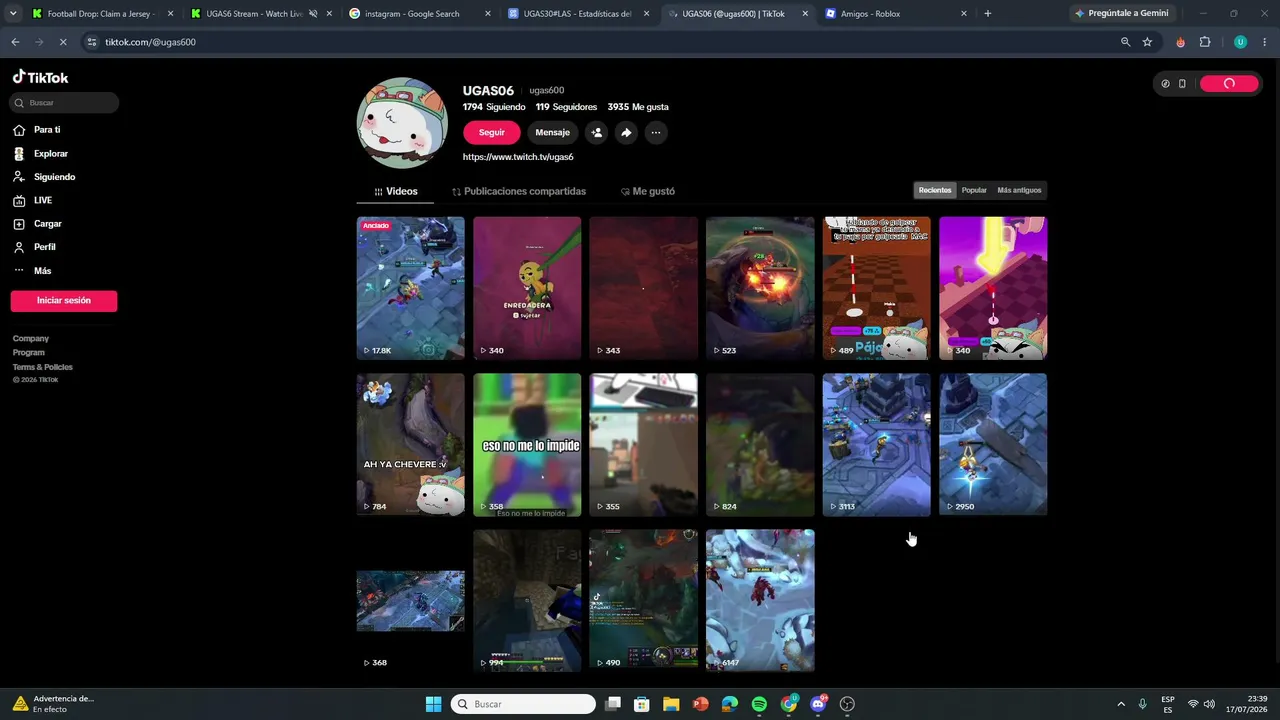Screen dimensions: 1280x720
Task: Sort videos by Popular
Action: click(974, 190)
